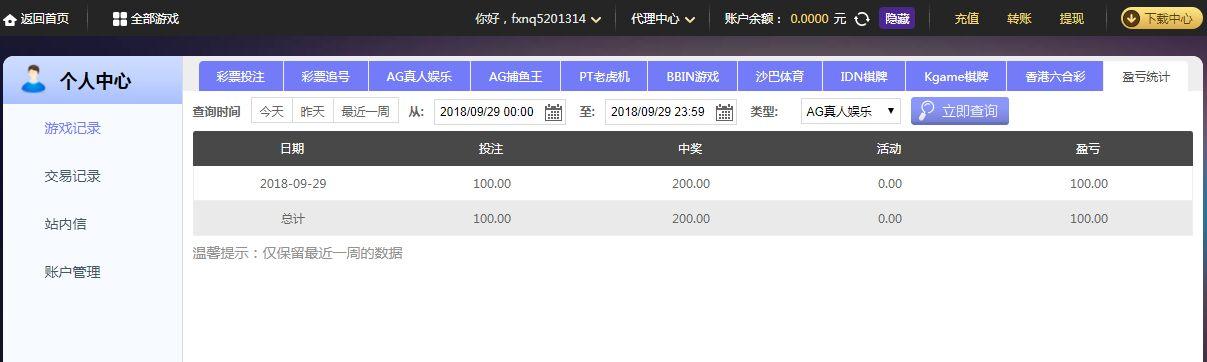Expand the 类型 dropdown showing AG真人娱乐
Screen dimensions: 1207x362
point(851,112)
